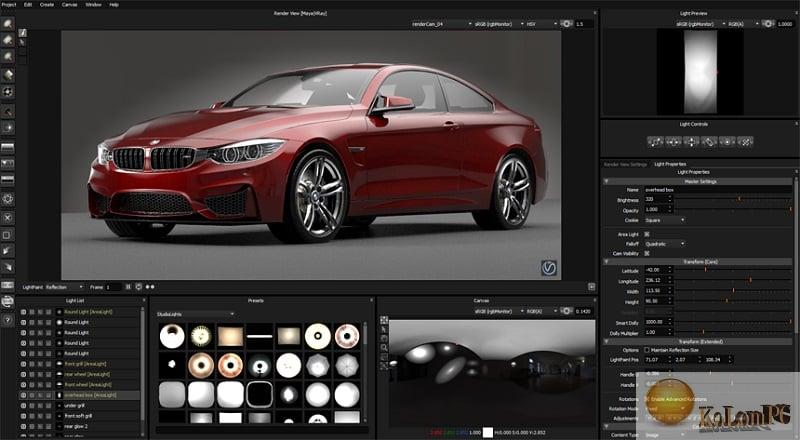
Task: Toggle the Area Light checkbox
Action: pos(646,234)
